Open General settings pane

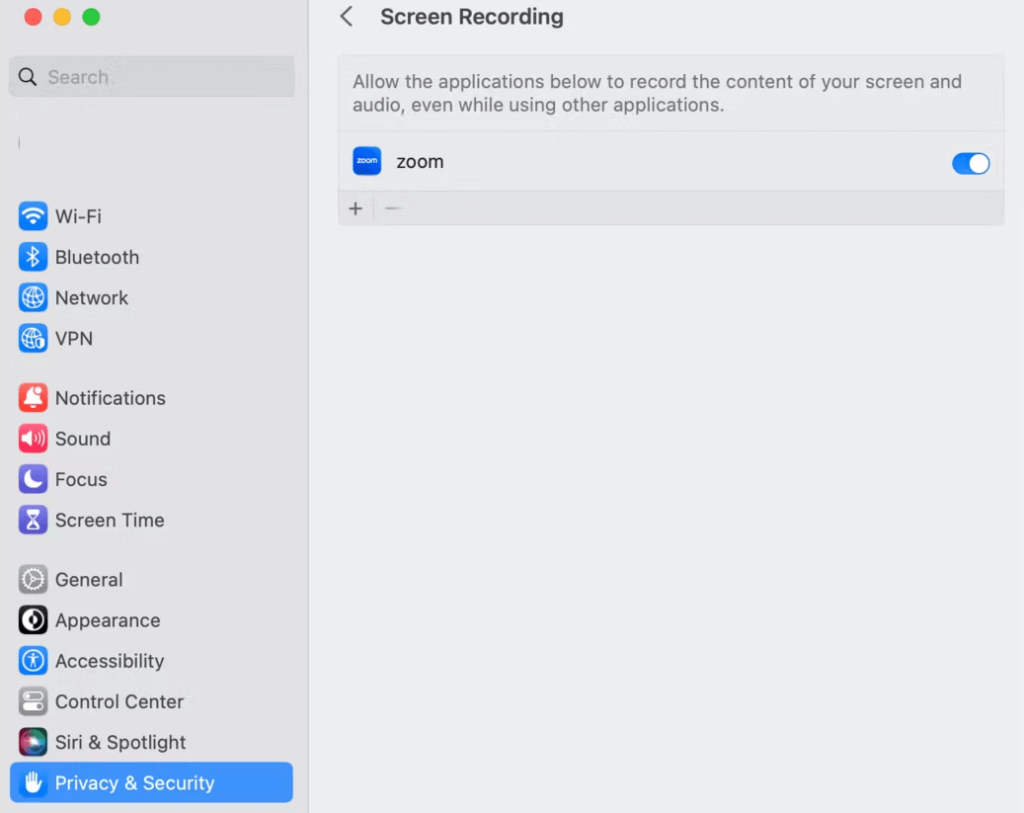click(x=88, y=580)
